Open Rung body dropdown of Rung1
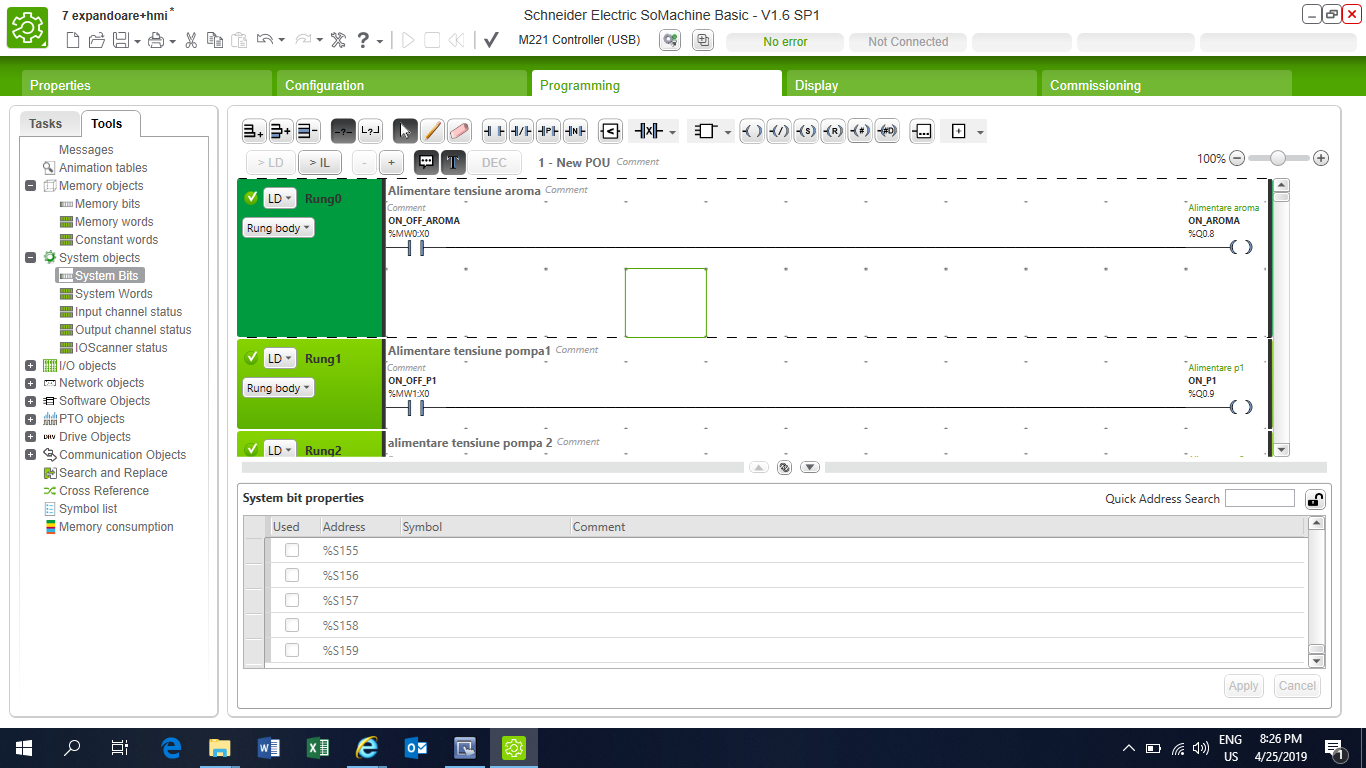Screen dimensions: 1366x768 pyautogui.click(x=278, y=388)
